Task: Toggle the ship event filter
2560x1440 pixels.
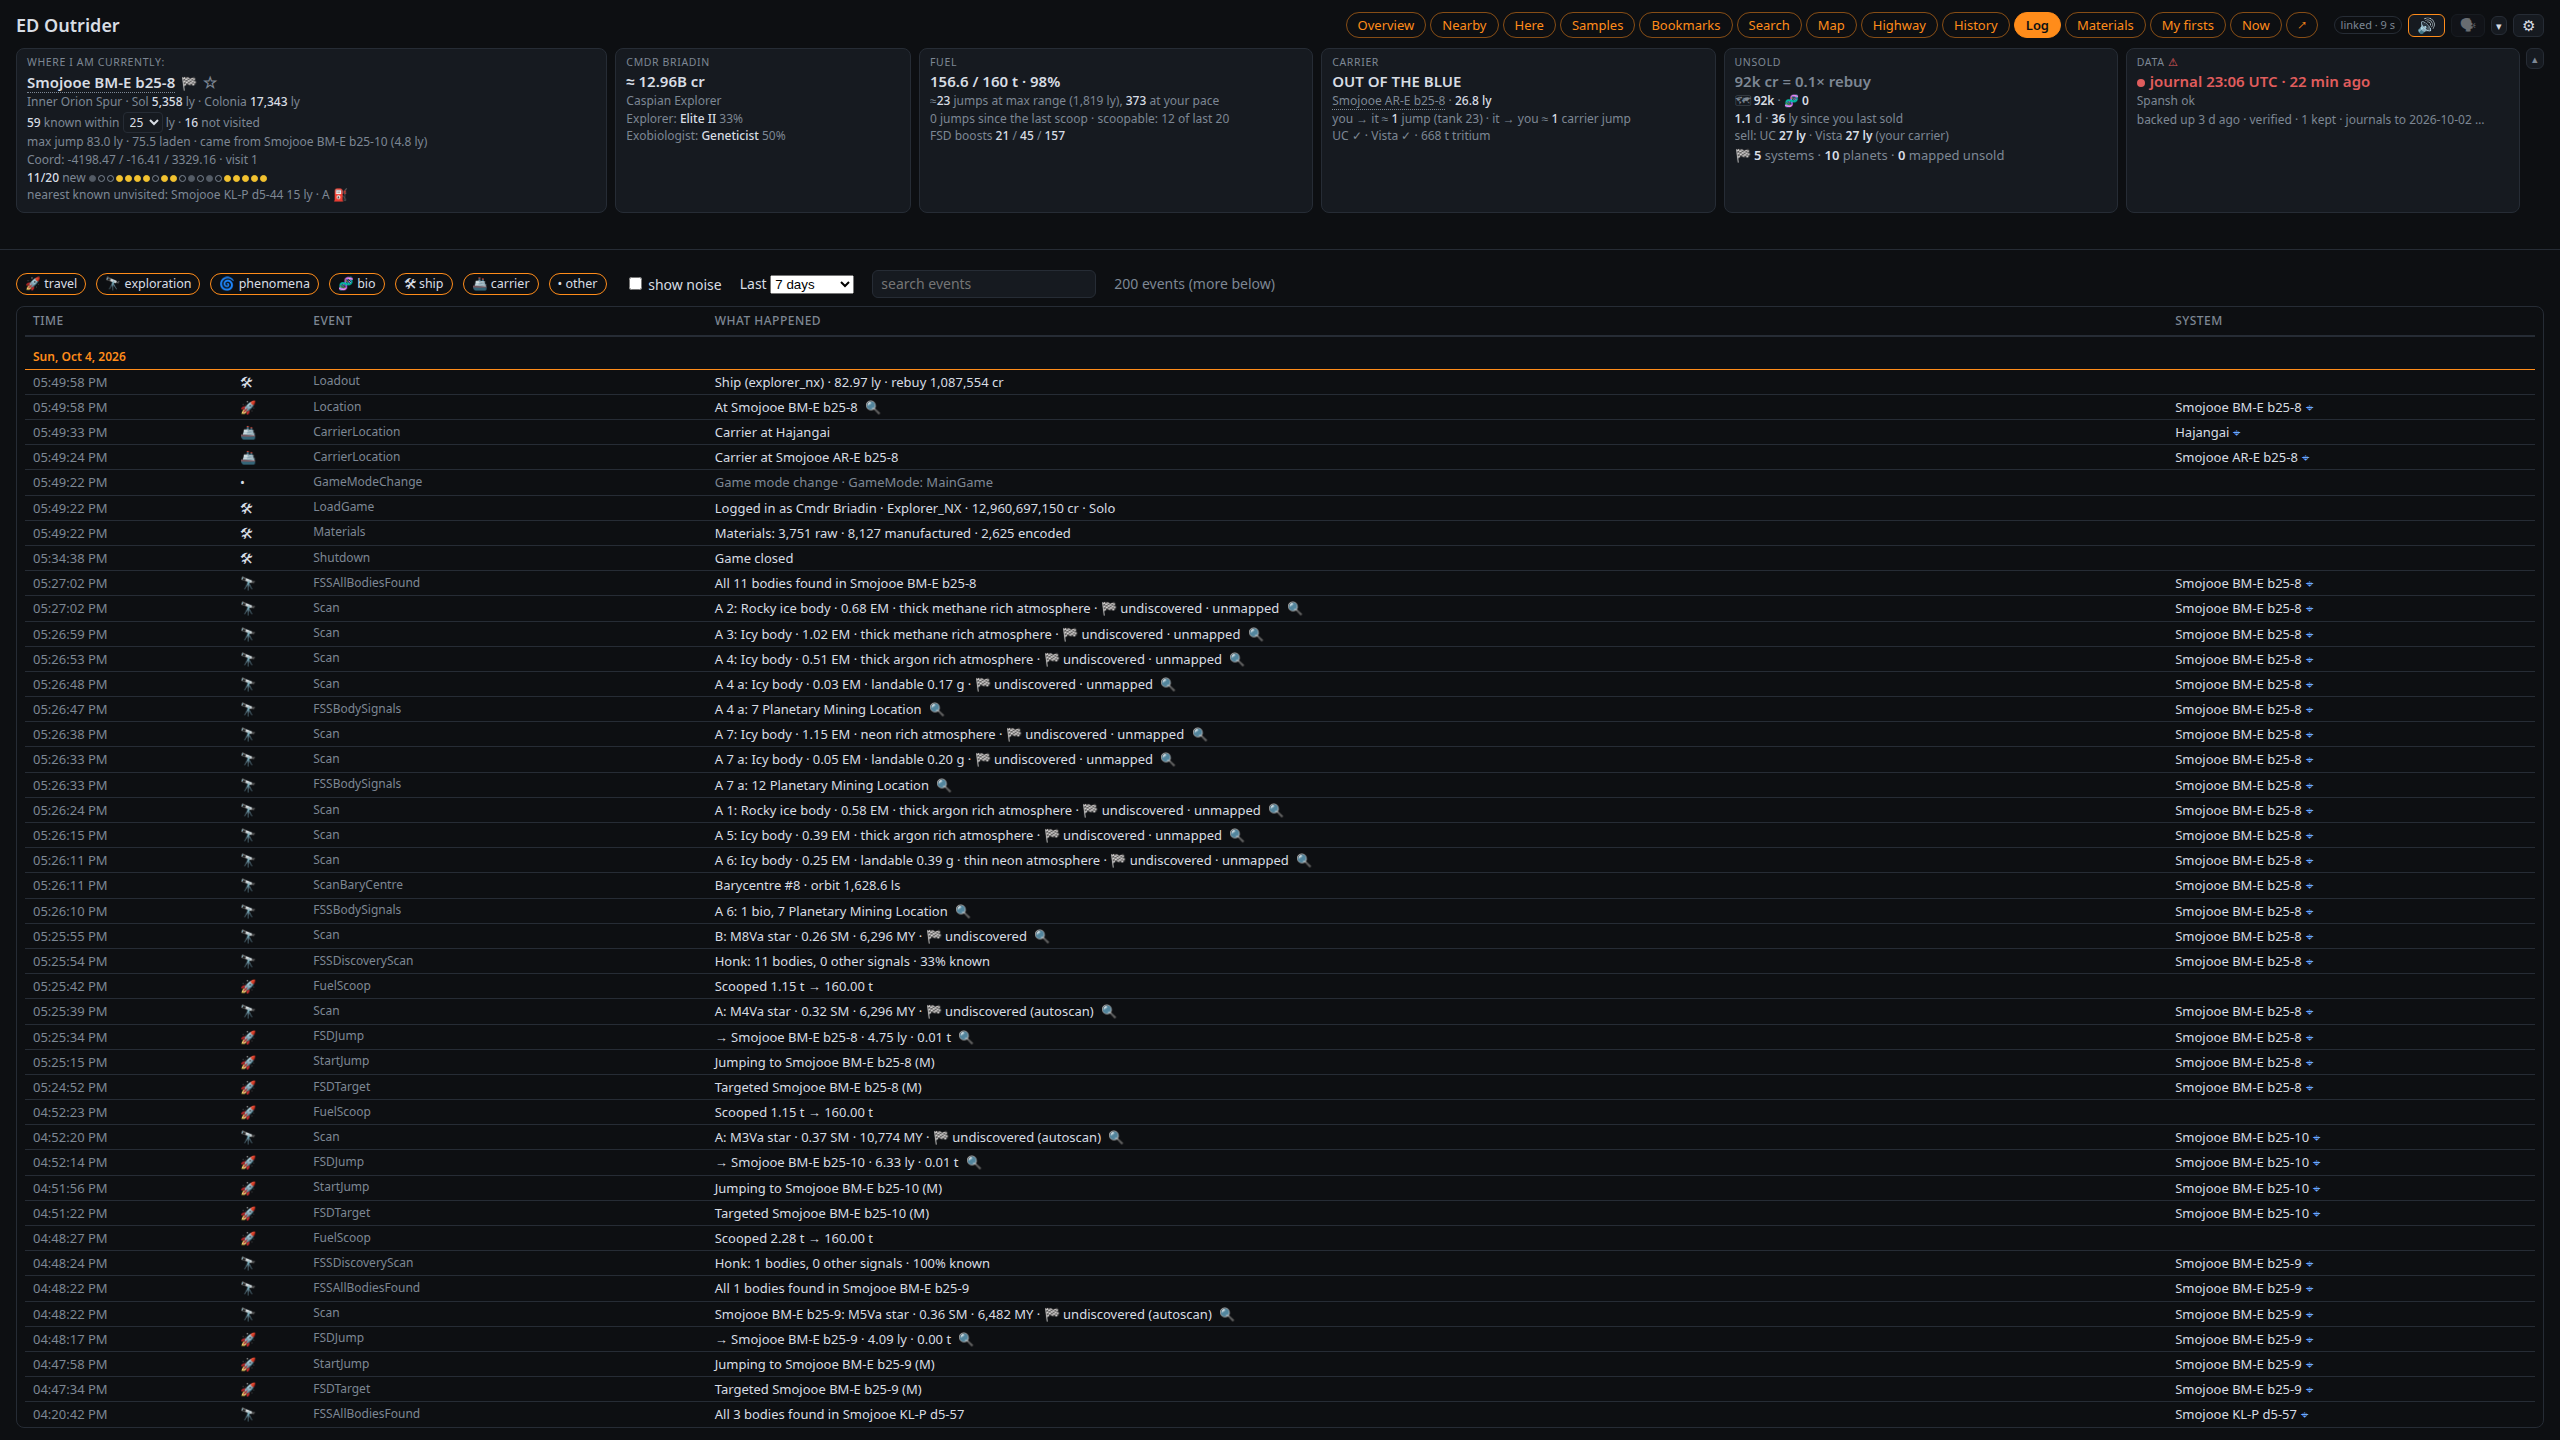Action: point(424,284)
